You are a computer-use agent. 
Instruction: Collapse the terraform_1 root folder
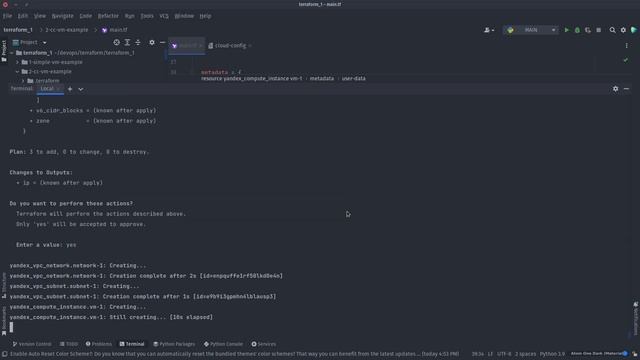12,53
